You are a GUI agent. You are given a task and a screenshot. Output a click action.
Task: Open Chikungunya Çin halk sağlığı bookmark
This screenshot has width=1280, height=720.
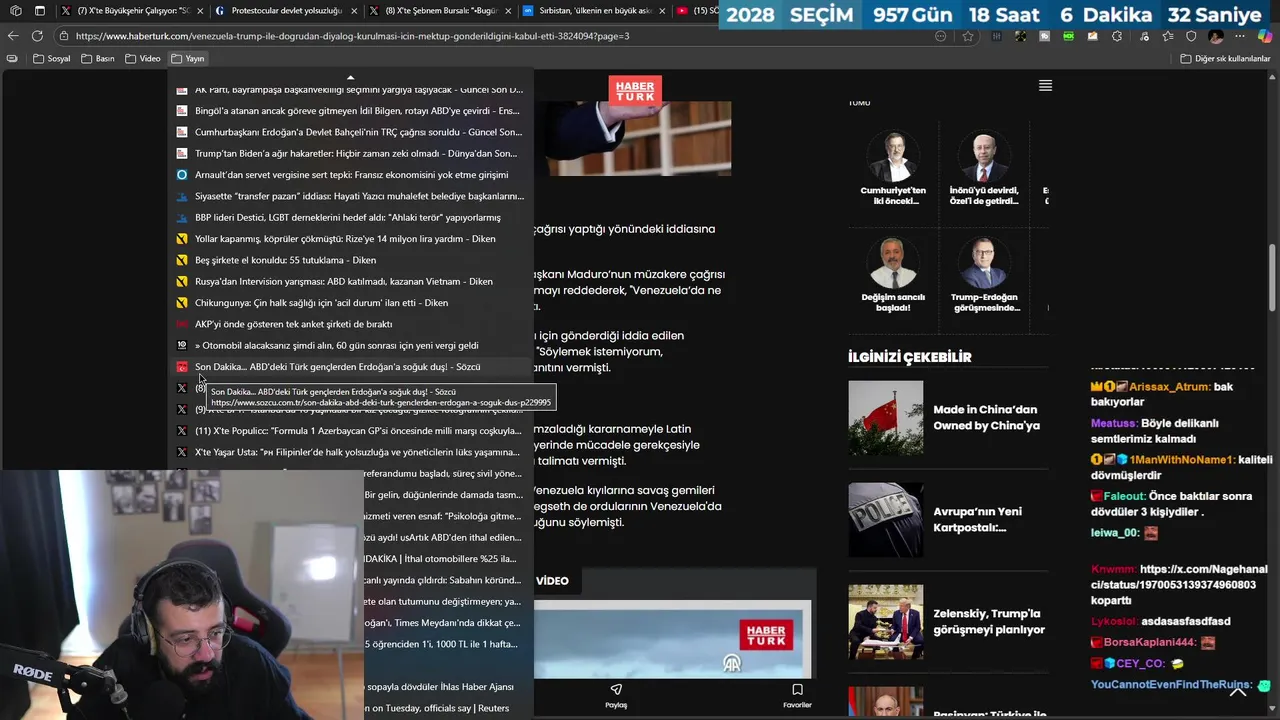click(x=350, y=302)
